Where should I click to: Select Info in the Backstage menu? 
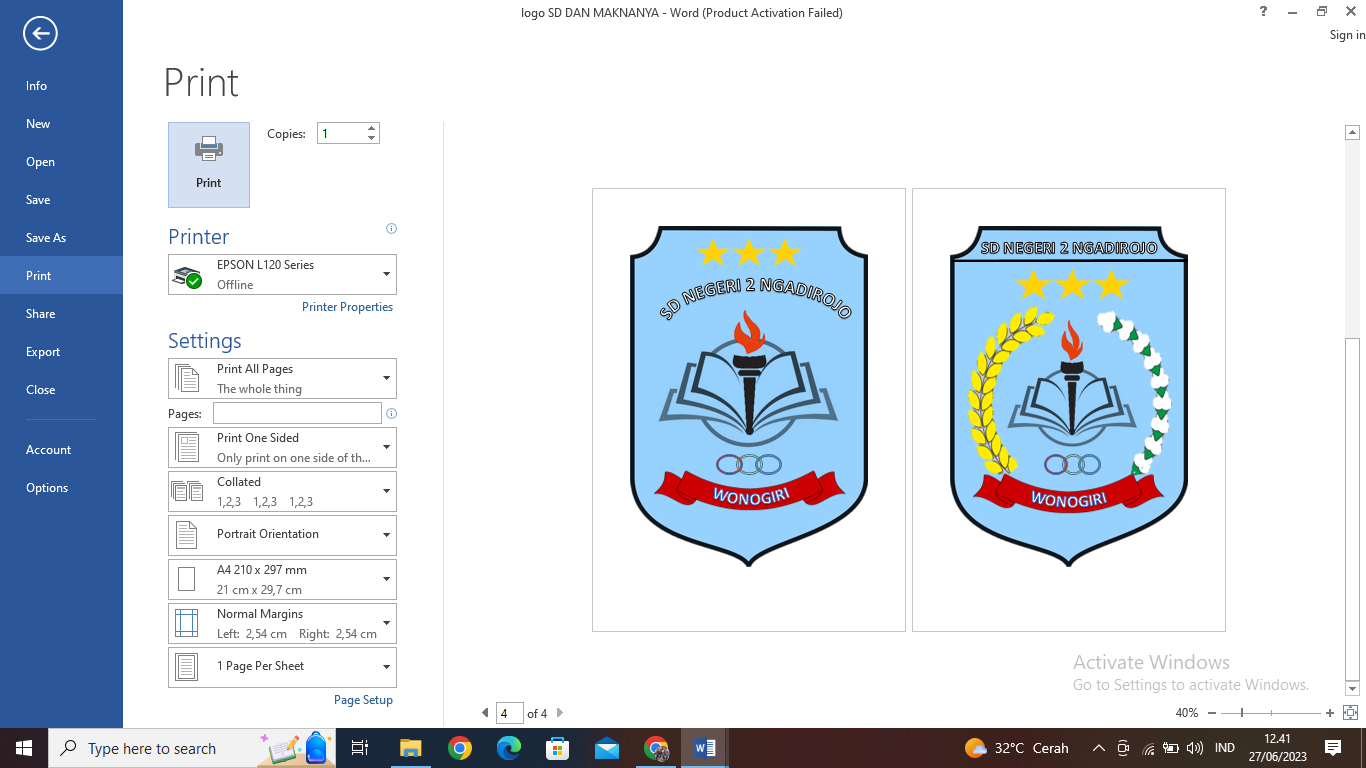[x=61, y=86]
